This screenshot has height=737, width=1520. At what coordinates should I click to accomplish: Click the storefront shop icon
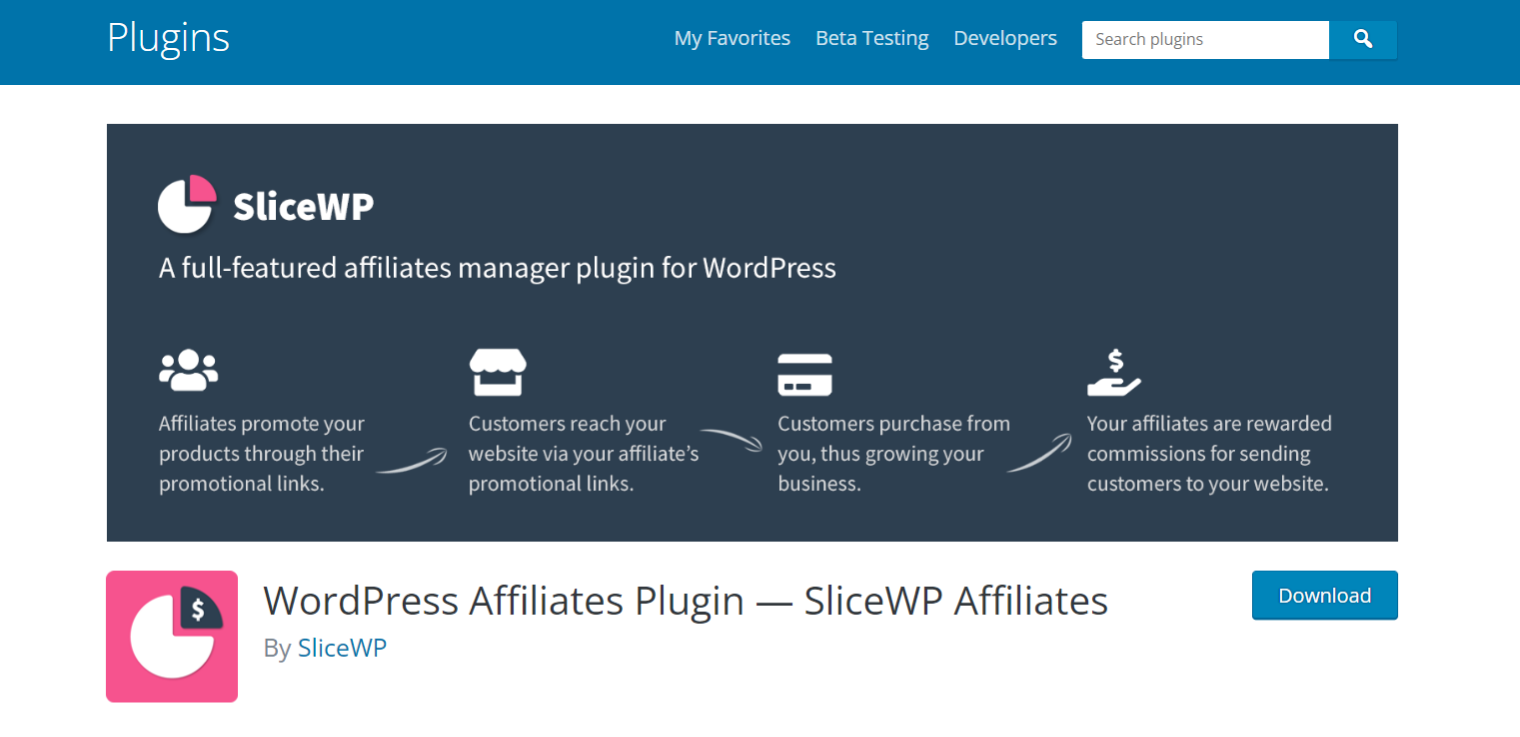(x=498, y=372)
